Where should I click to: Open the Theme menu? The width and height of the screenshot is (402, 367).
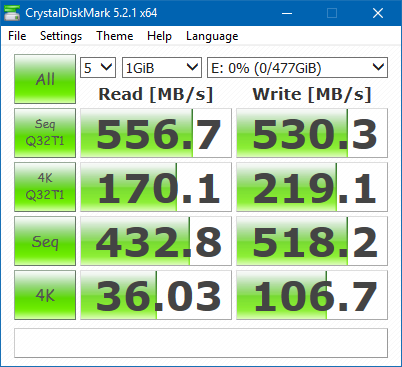pyautogui.click(x=115, y=36)
